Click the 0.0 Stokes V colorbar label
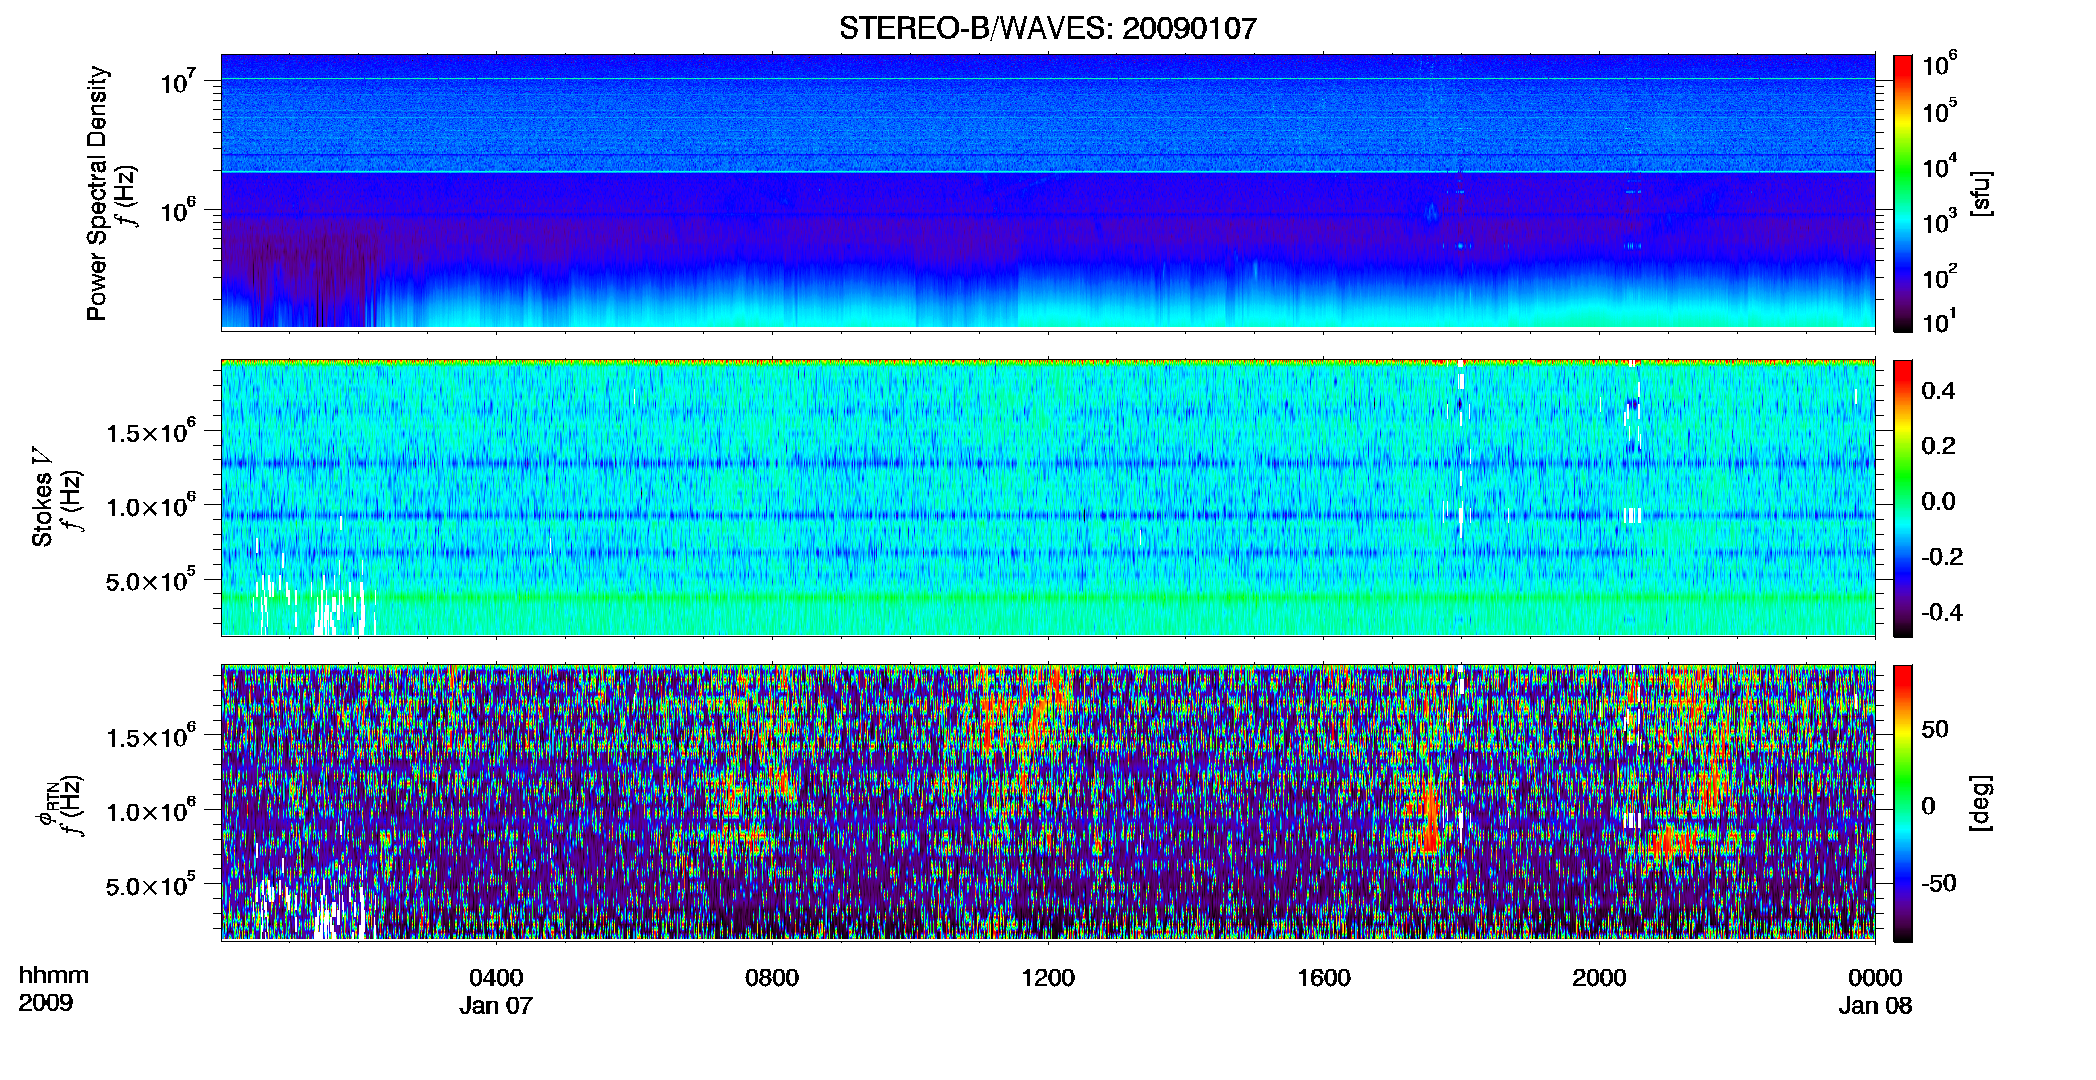This screenshot has height=1080, width=2096. pyautogui.click(x=1938, y=502)
